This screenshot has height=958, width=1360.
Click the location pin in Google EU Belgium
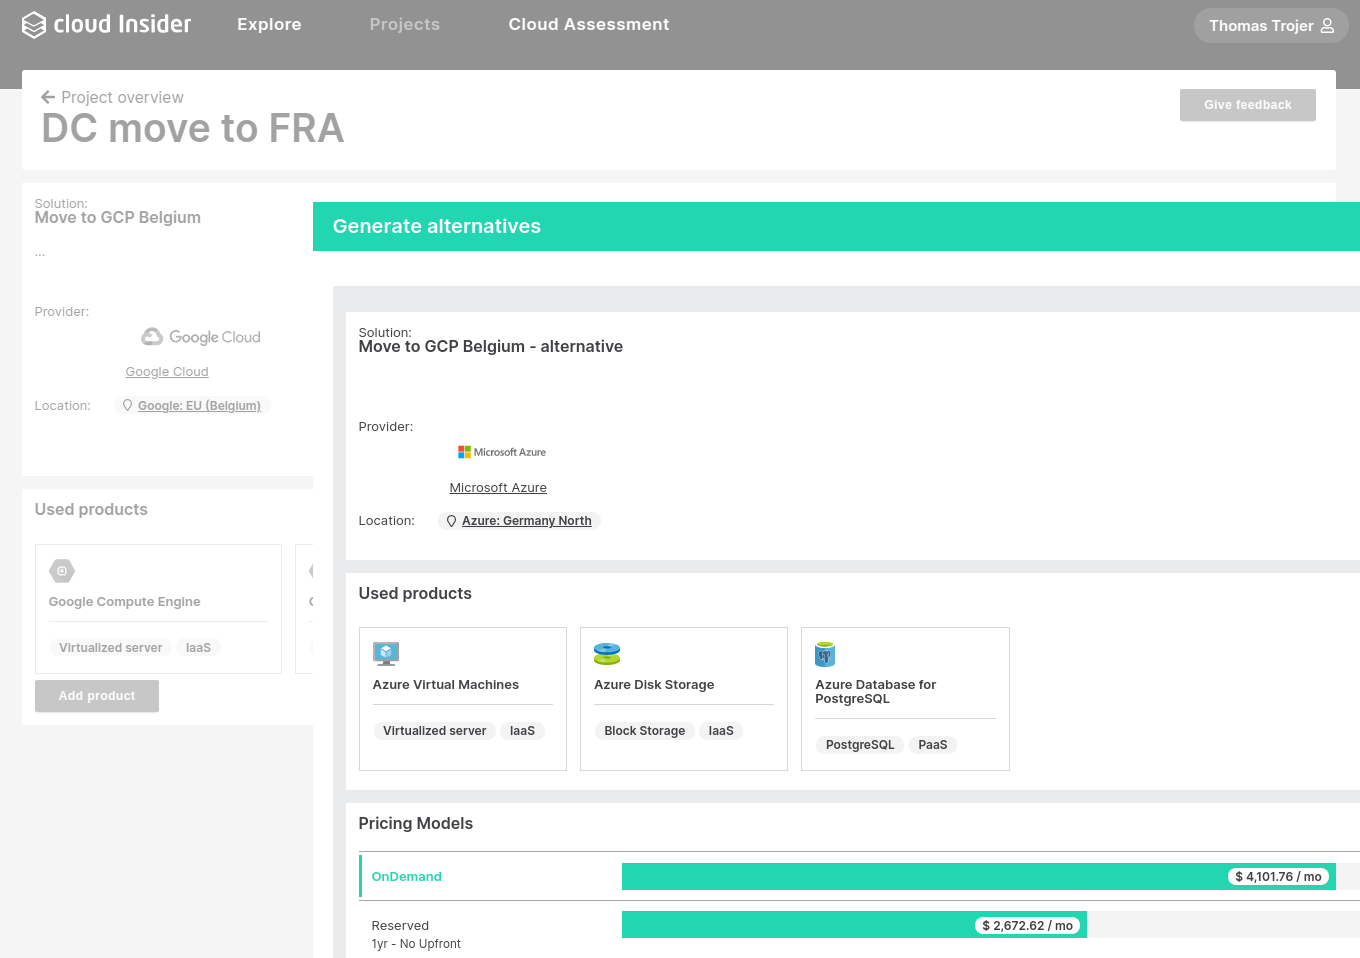pos(127,406)
